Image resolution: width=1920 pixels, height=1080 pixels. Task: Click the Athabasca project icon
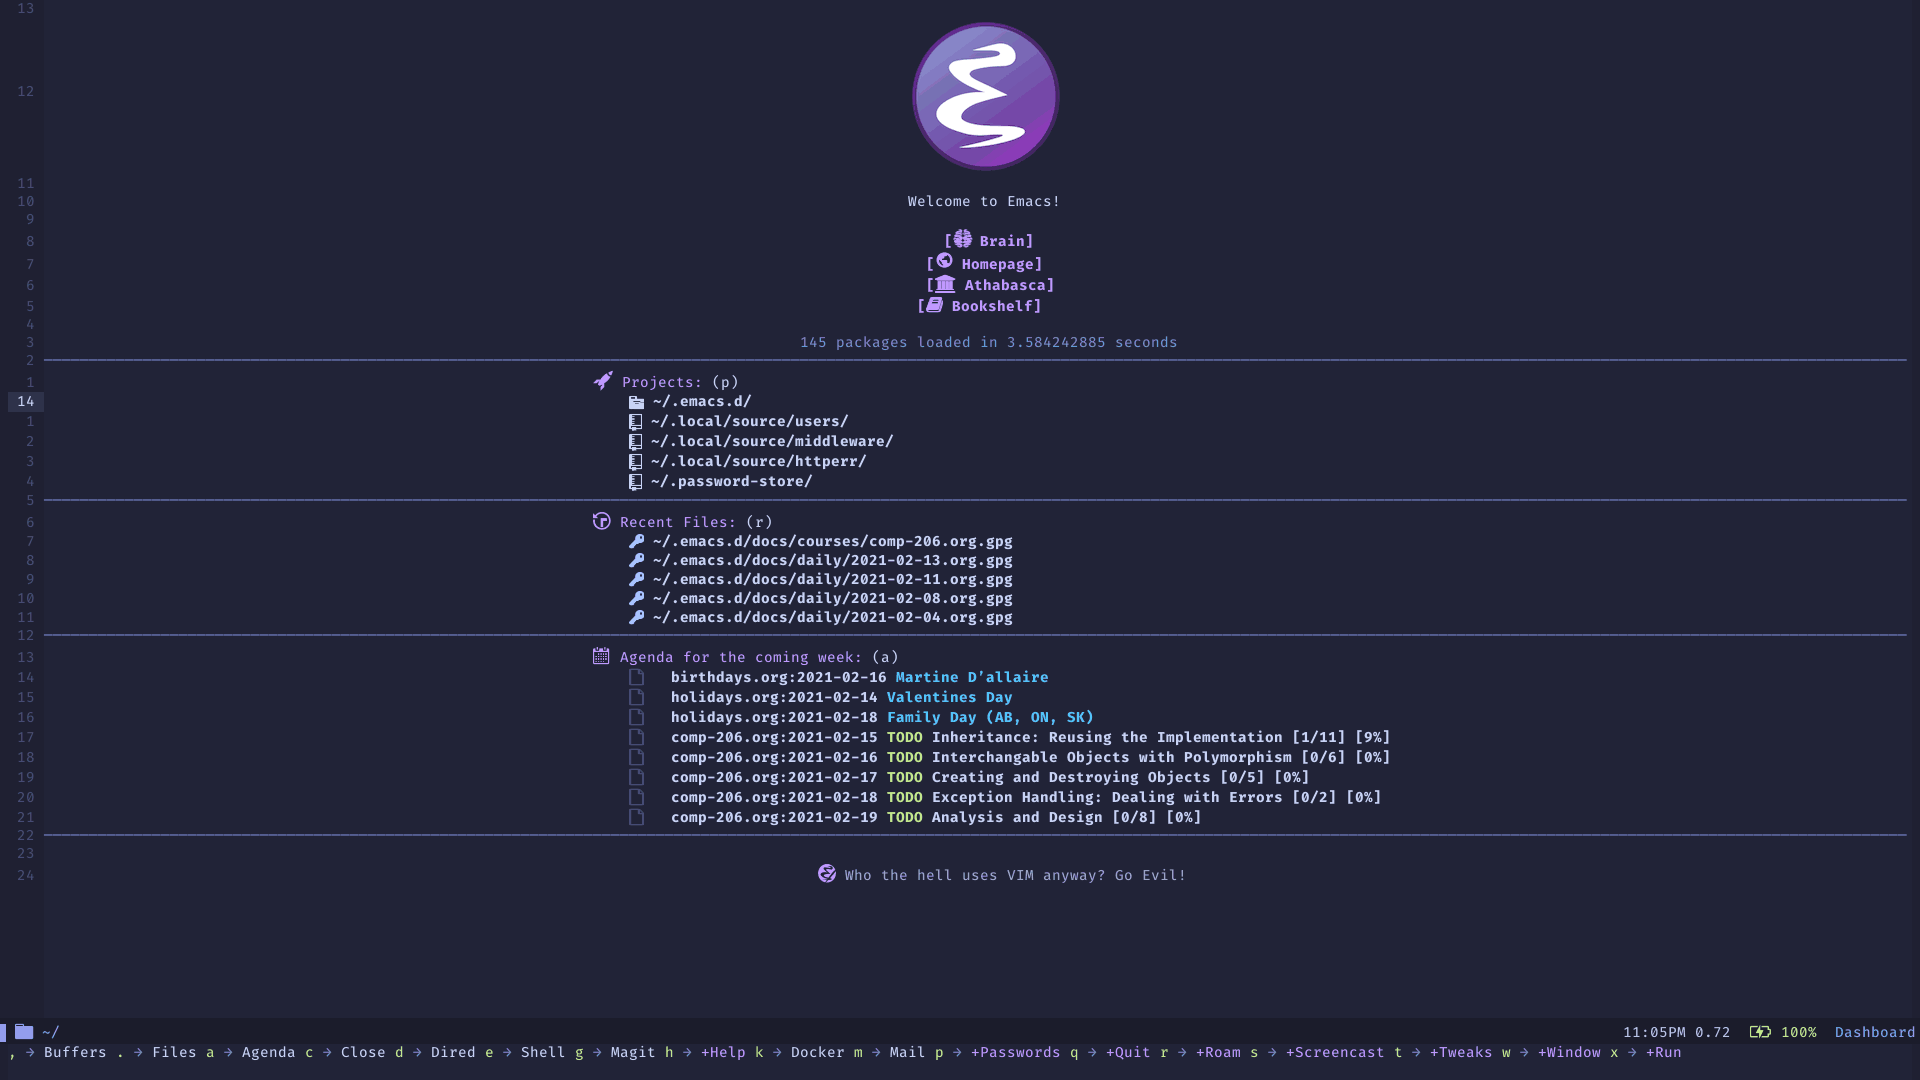(x=943, y=284)
